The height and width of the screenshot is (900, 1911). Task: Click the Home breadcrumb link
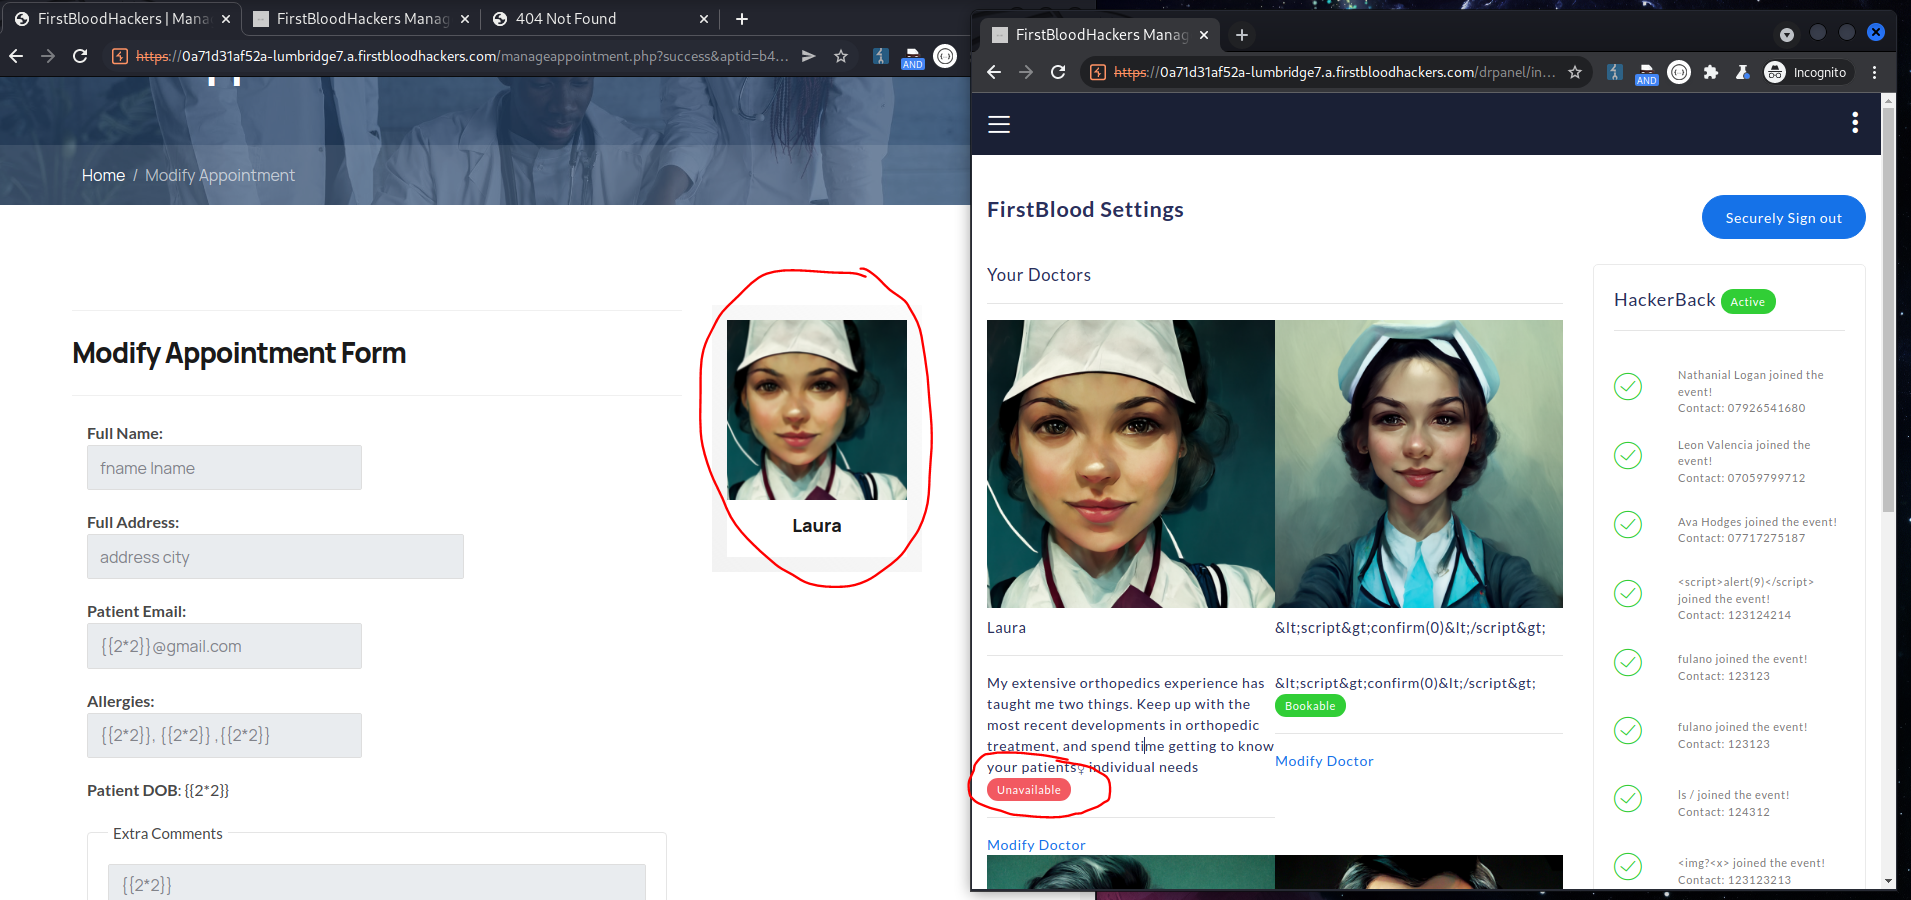(x=103, y=175)
